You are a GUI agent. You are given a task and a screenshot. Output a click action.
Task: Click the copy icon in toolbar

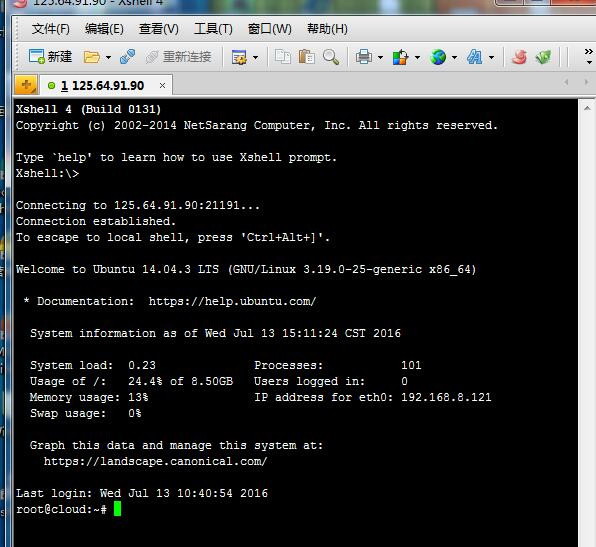pos(282,57)
